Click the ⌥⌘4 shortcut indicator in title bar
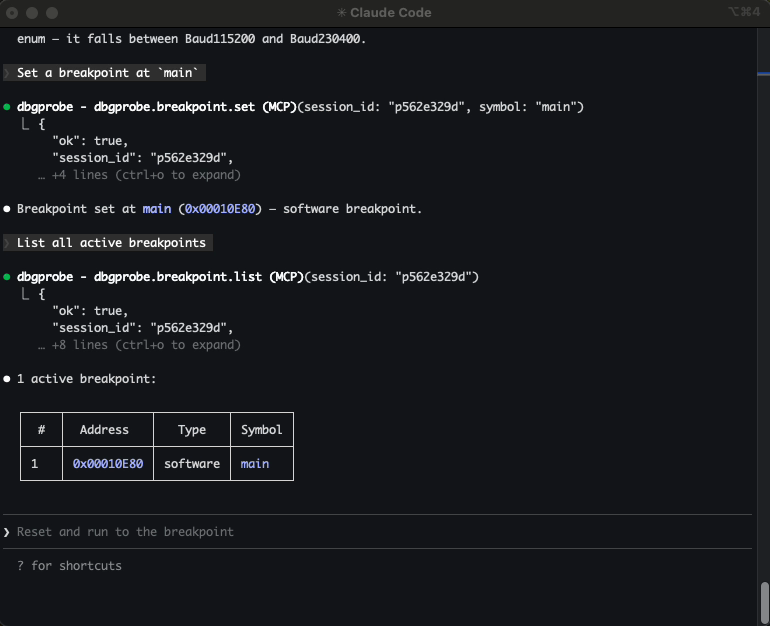Viewport: 770px width, 626px height. pyautogui.click(x=746, y=13)
